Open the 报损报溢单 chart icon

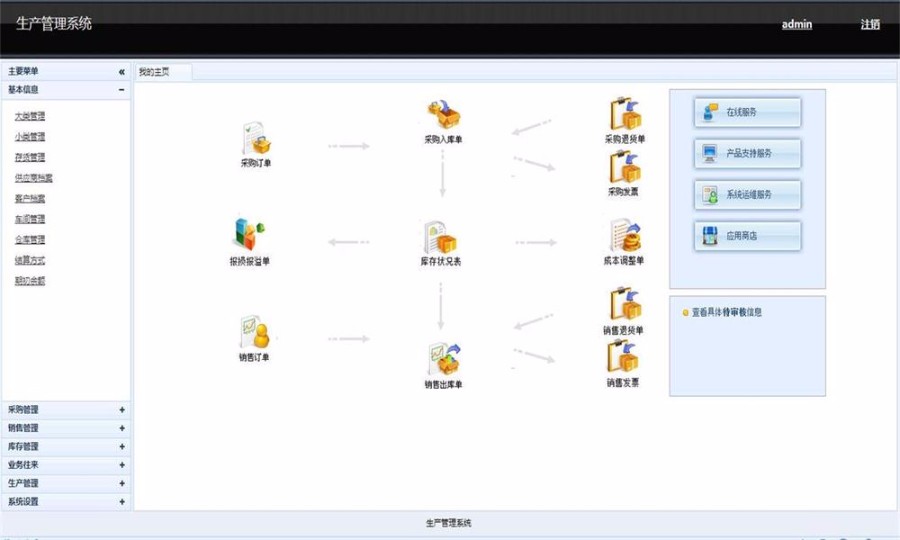point(249,234)
